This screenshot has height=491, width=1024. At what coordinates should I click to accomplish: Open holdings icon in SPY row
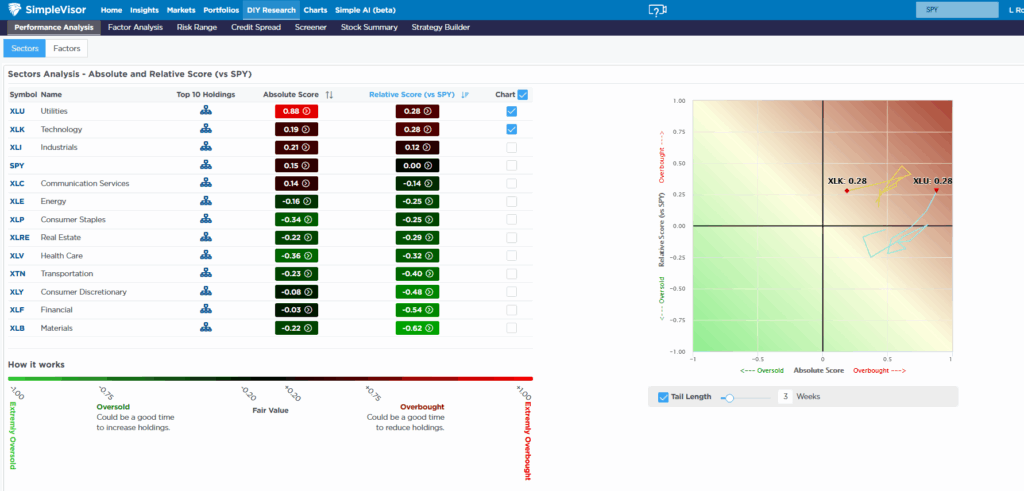tap(205, 165)
